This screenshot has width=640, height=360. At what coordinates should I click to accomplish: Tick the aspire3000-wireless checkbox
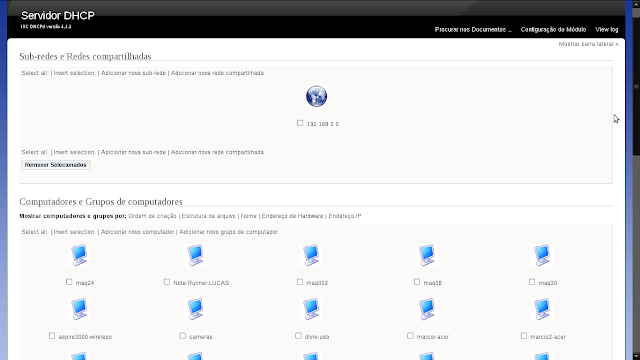[x=52, y=336]
